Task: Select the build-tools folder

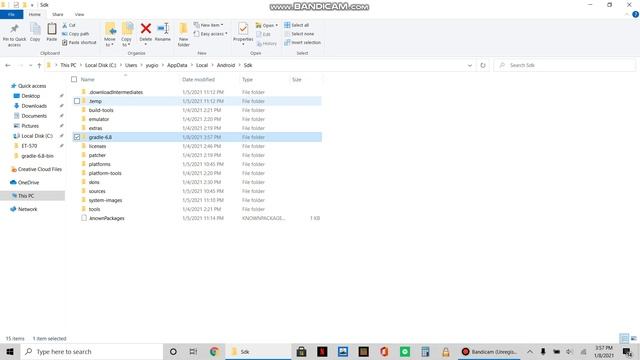Action: pyautogui.click(x=101, y=110)
